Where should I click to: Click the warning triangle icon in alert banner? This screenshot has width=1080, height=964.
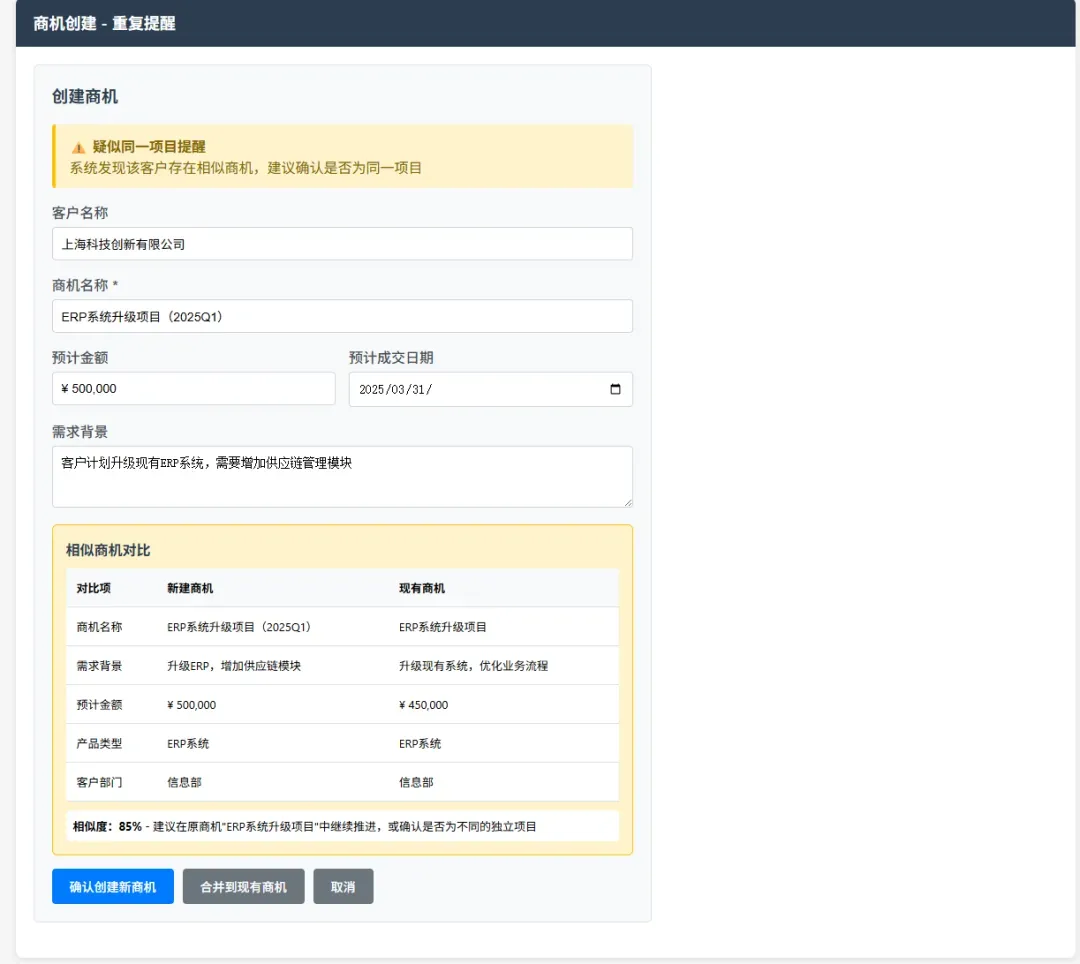[x=78, y=147]
